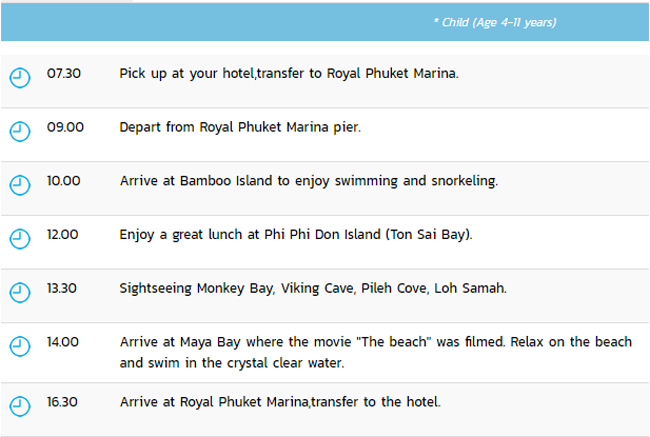The image size is (650, 437).
Task: Click the Maya Bay arrival description
Action: tap(376, 352)
